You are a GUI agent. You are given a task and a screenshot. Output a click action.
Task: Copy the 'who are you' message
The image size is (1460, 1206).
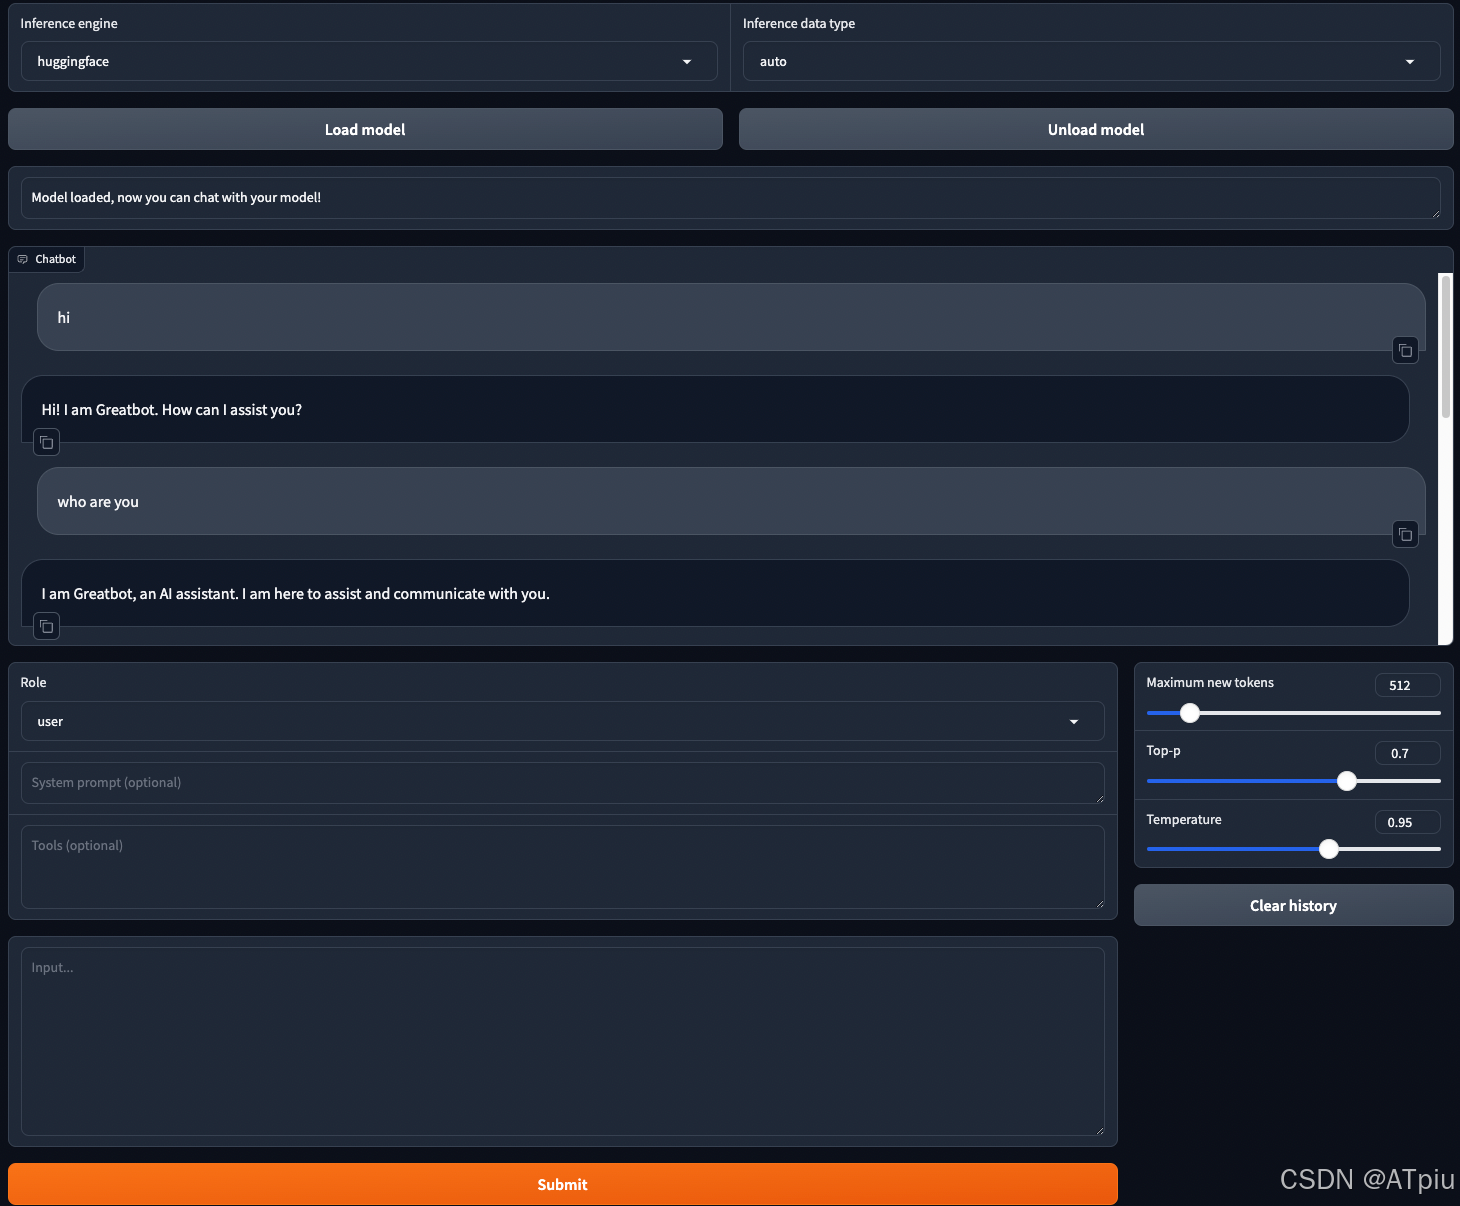tap(1405, 534)
